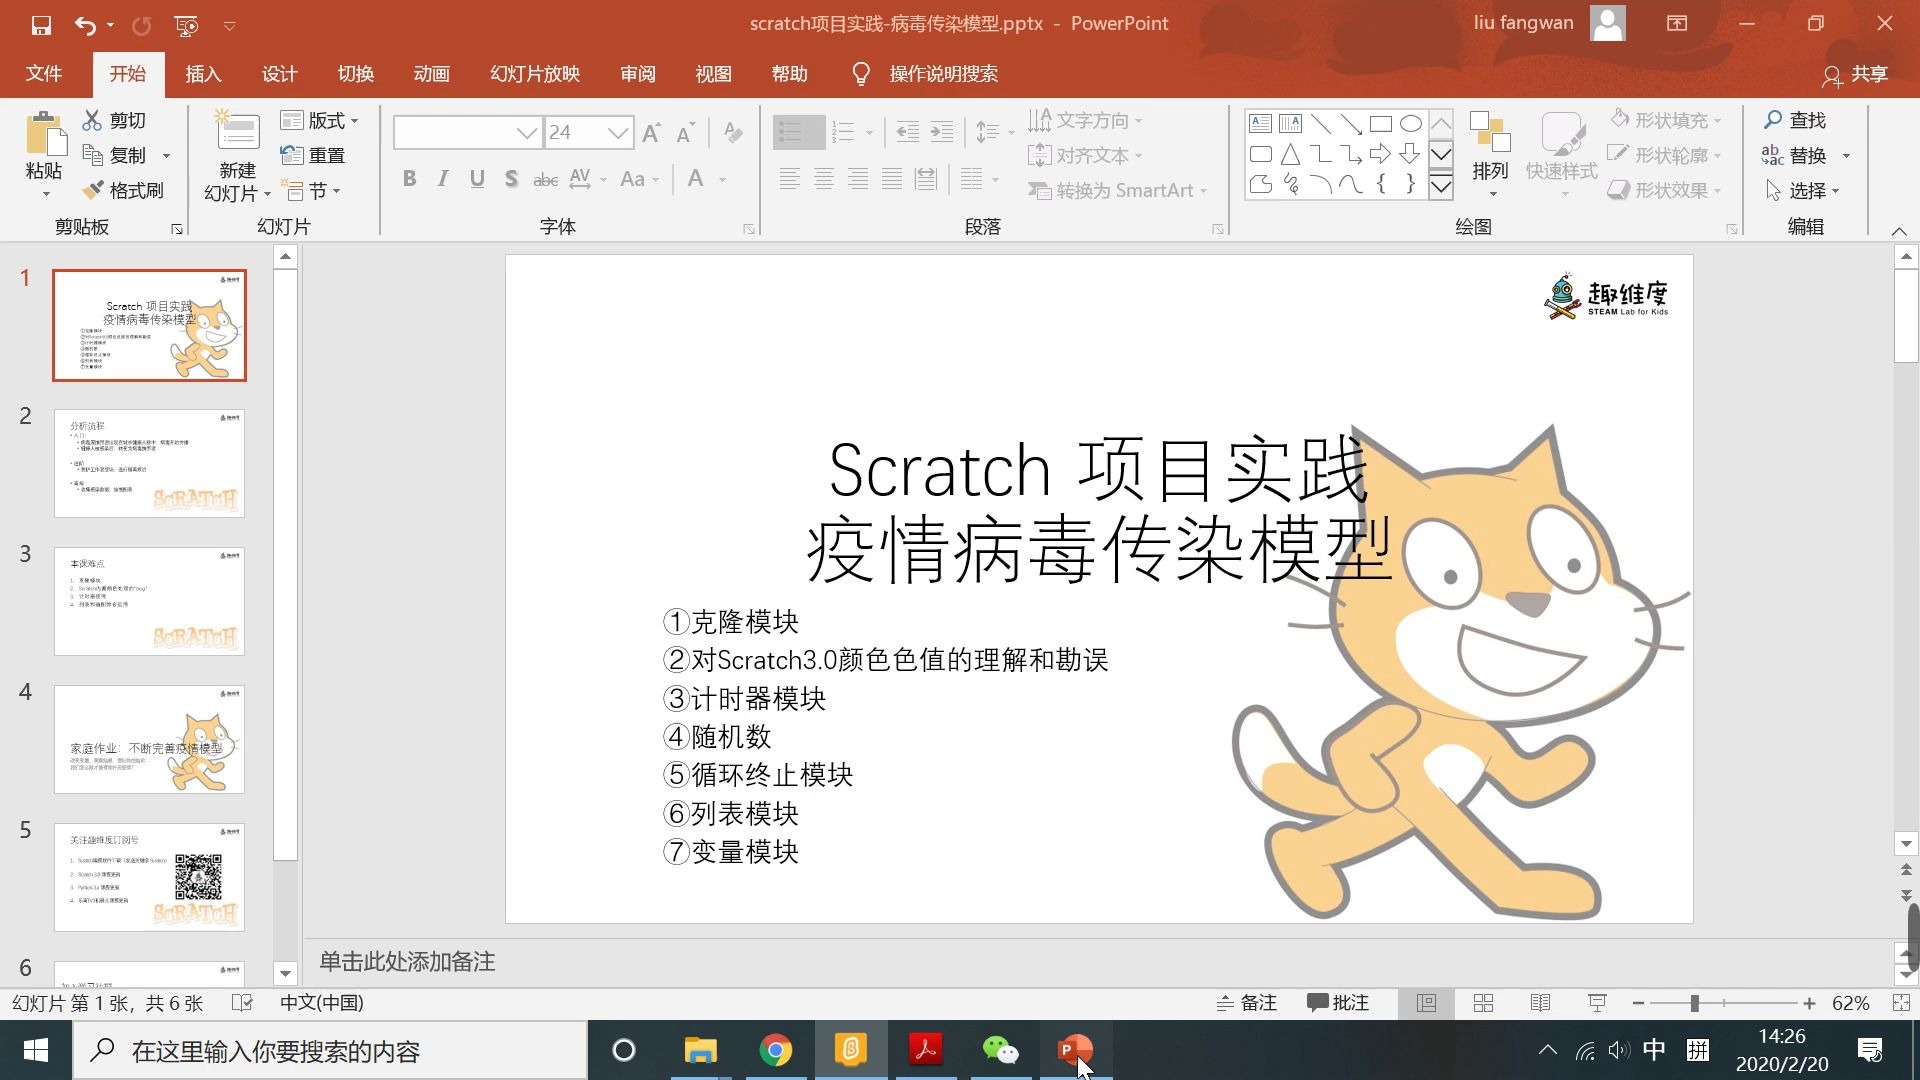Open the Layout (版式) dropdown
This screenshot has width=1920, height=1080.
pyautogui.click(x=319, y=120)
